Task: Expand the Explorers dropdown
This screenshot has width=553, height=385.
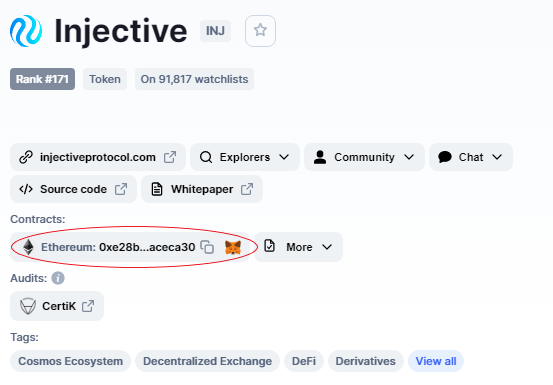Action: pos(245,157)
